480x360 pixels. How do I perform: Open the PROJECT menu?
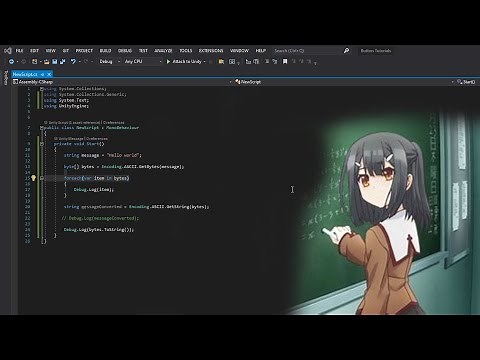click(84, 51)
